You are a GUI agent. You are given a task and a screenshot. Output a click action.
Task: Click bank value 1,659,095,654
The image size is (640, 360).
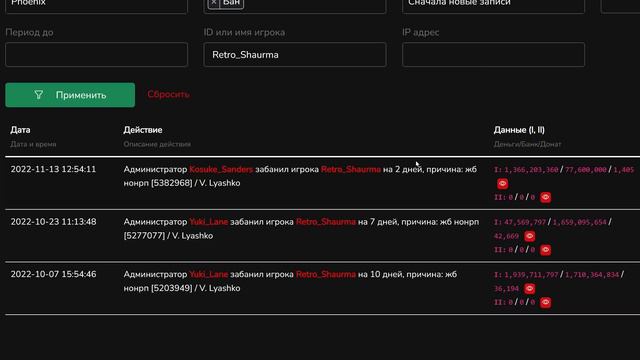580,222
